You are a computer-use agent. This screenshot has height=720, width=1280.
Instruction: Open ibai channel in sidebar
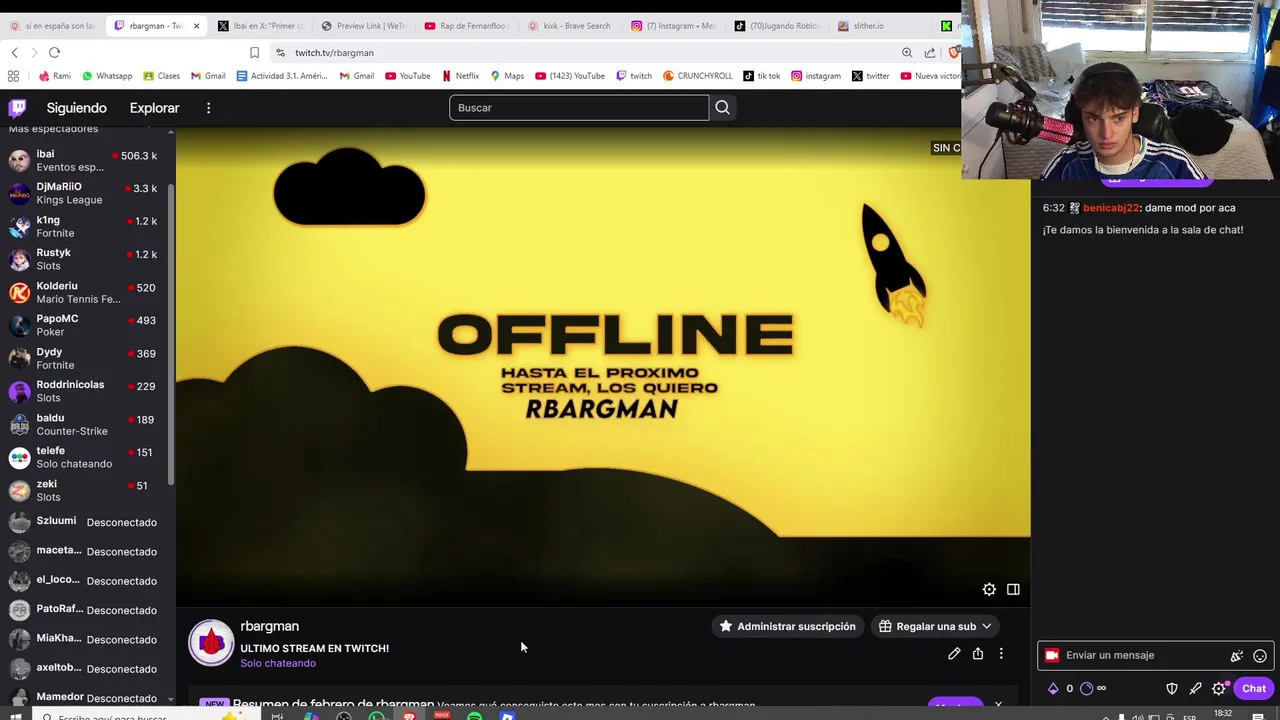click(x=85, y=160)
